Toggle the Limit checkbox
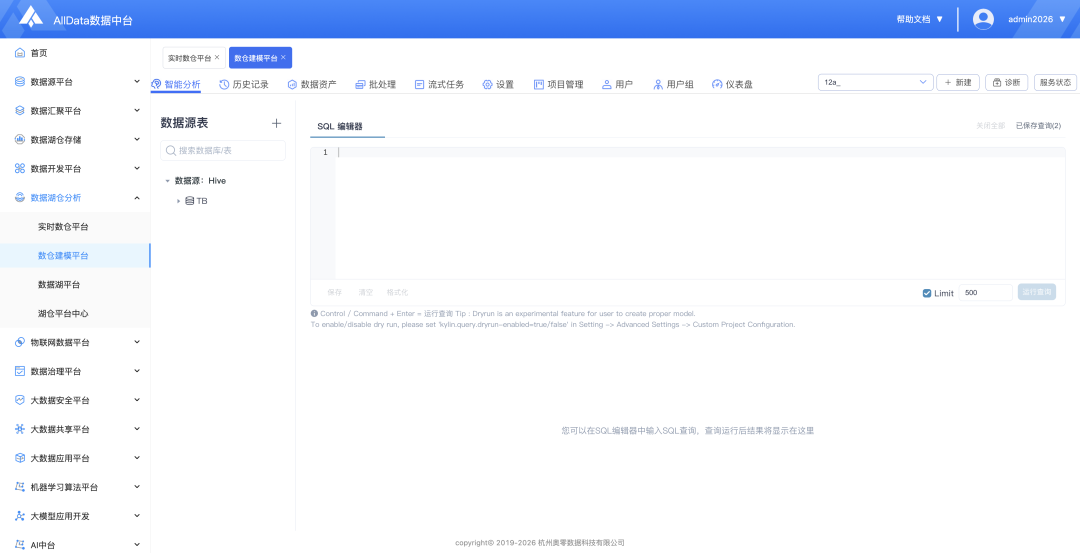 926,293
